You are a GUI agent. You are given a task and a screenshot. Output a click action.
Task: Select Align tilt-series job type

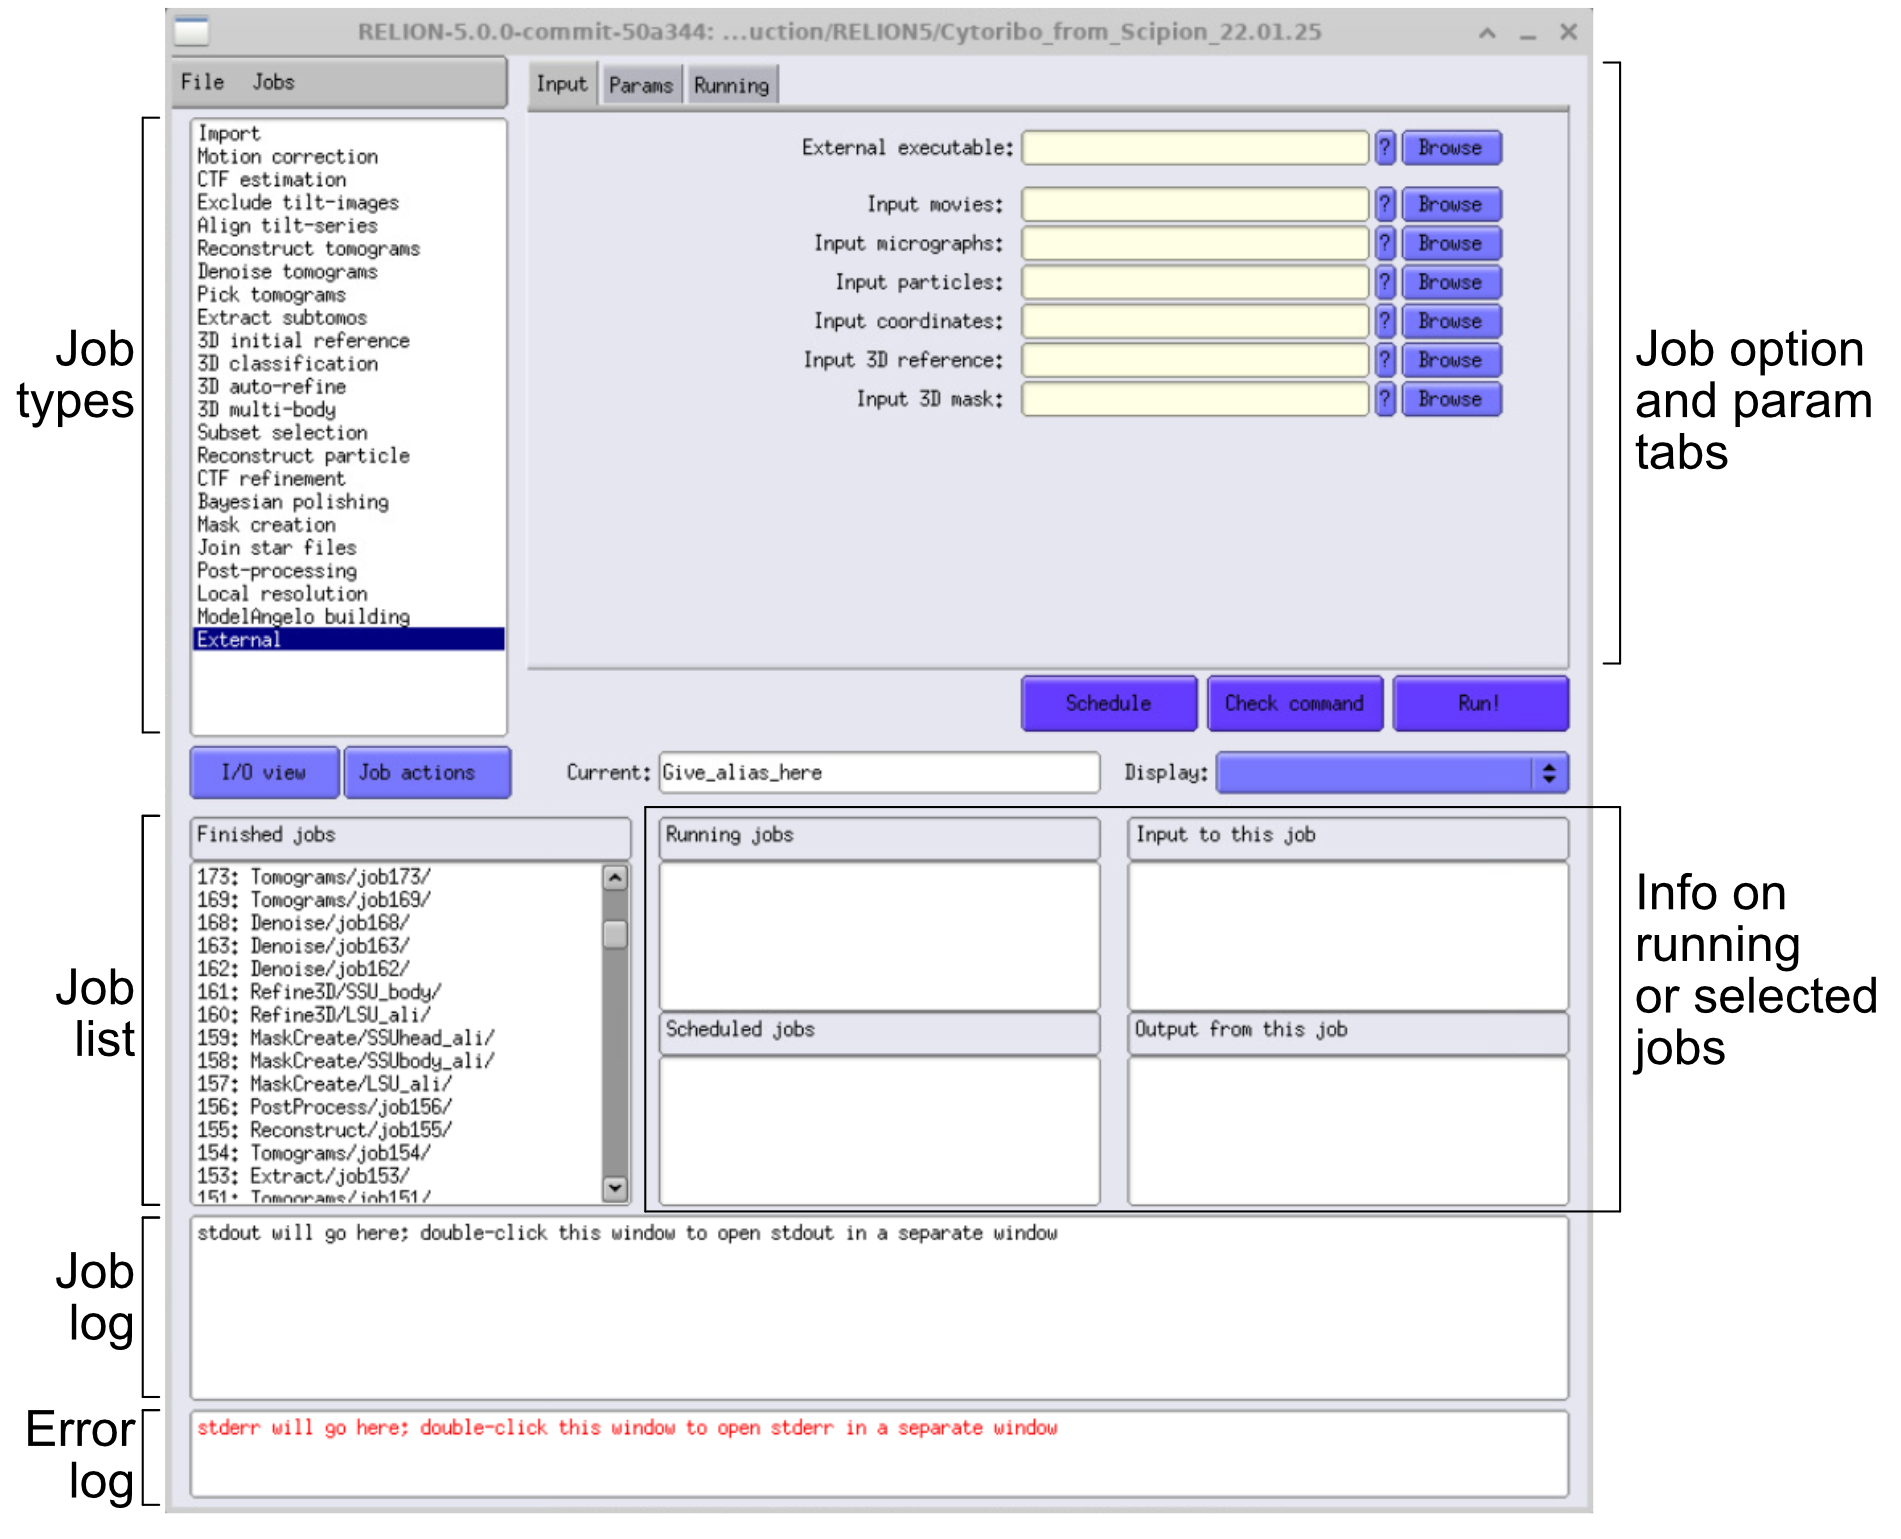[x=348, y=226]
